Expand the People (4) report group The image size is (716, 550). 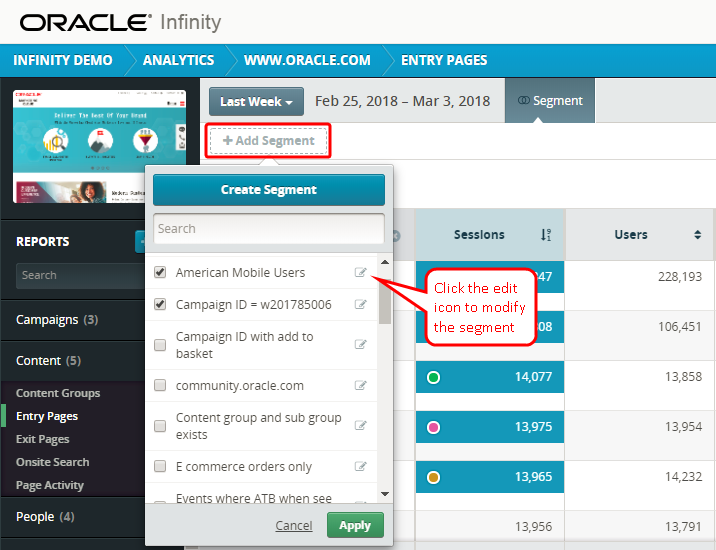click(45, 517)
